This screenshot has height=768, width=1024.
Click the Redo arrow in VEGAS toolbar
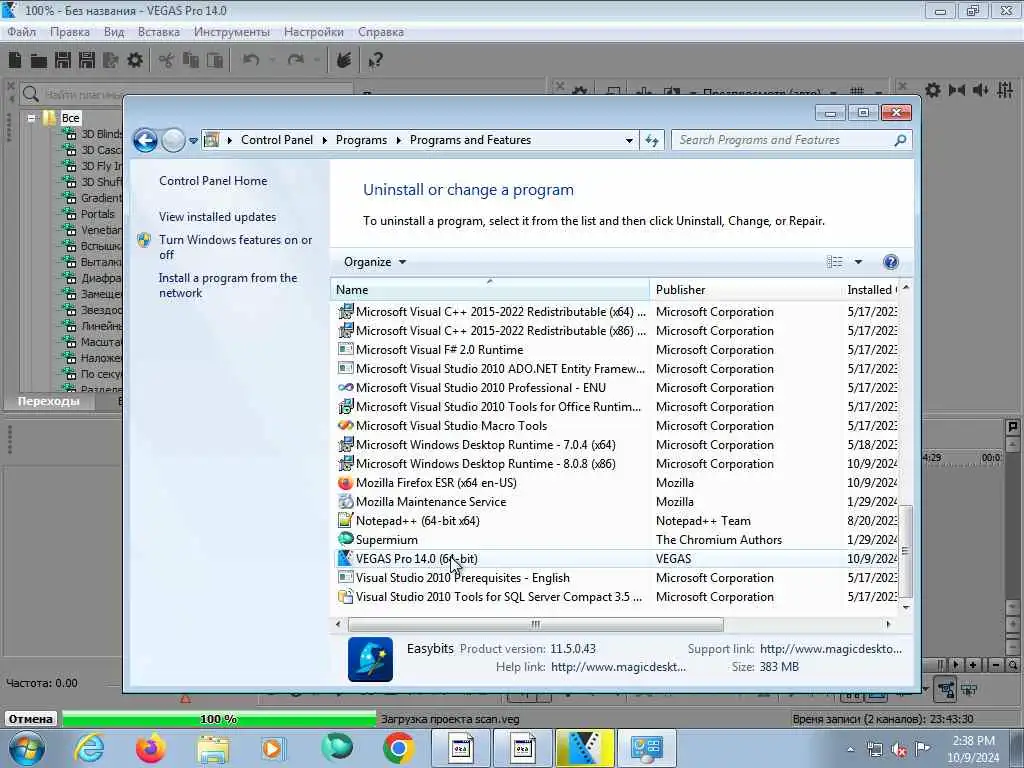coord(296,61)
